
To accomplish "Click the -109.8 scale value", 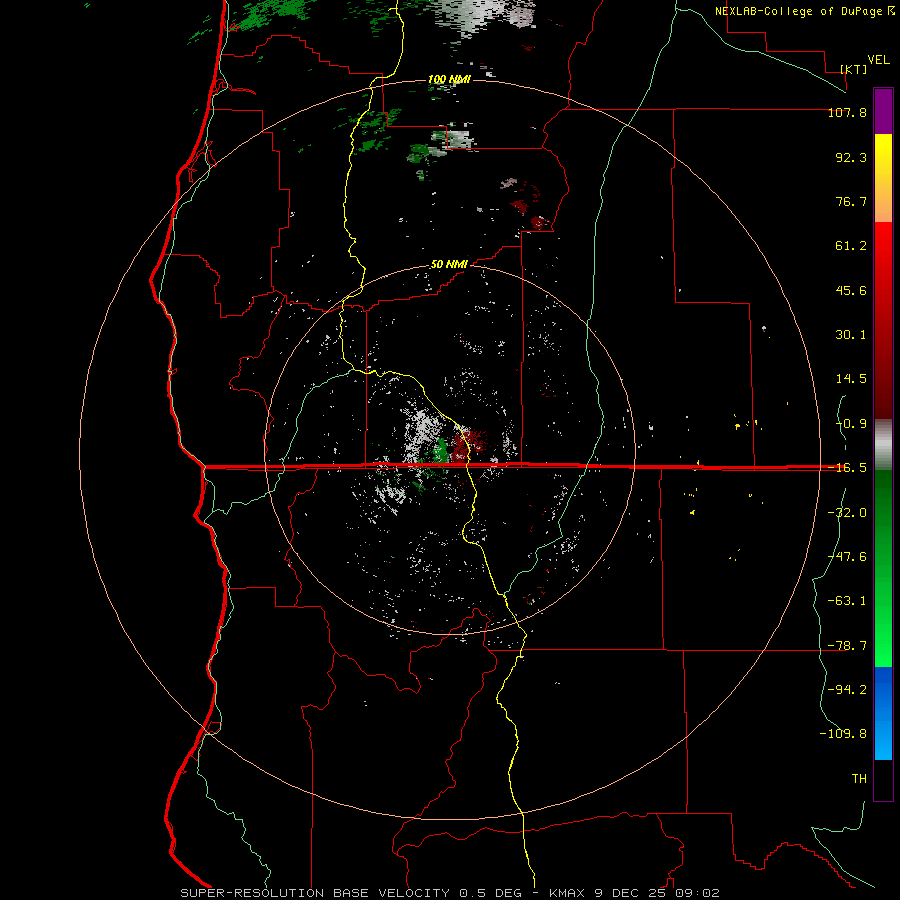I will point(843,734).
